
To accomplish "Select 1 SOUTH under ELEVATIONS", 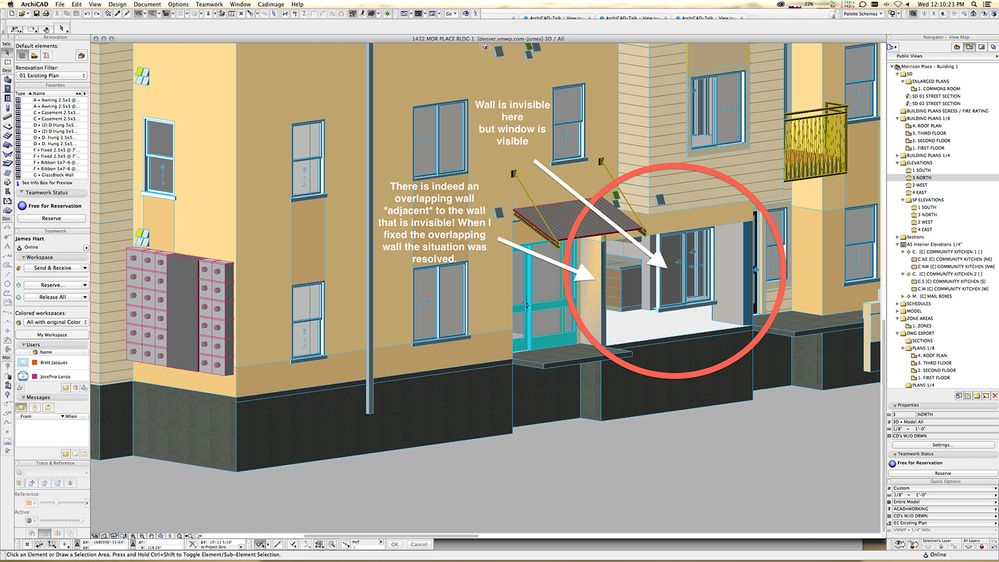I will coord(923,170).
